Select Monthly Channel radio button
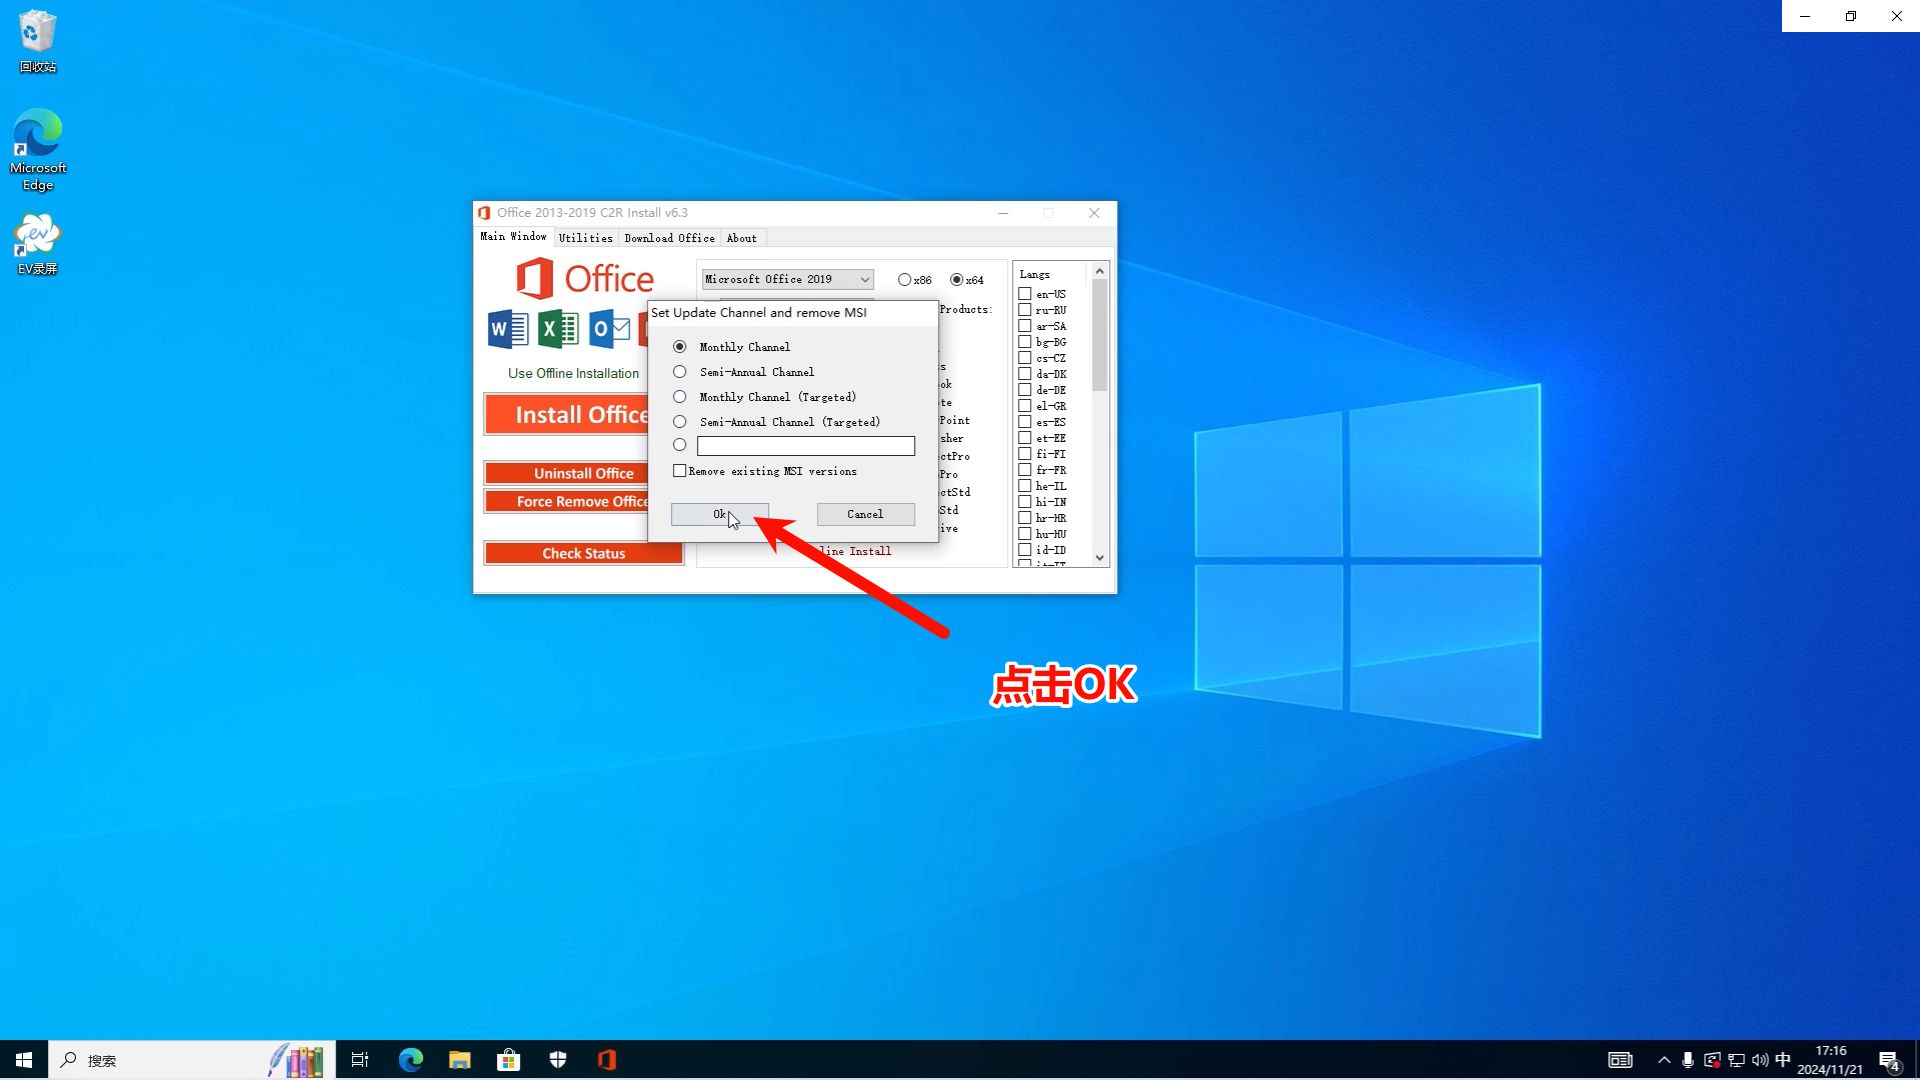The height and width of the screenshot is (1080, 1920). (680, 347)
